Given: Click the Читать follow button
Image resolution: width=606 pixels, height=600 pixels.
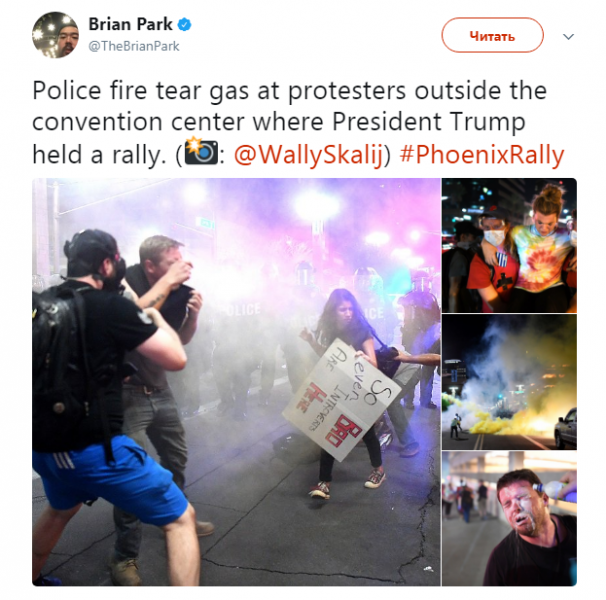Looking at the screenshot, I should [492, 35].
